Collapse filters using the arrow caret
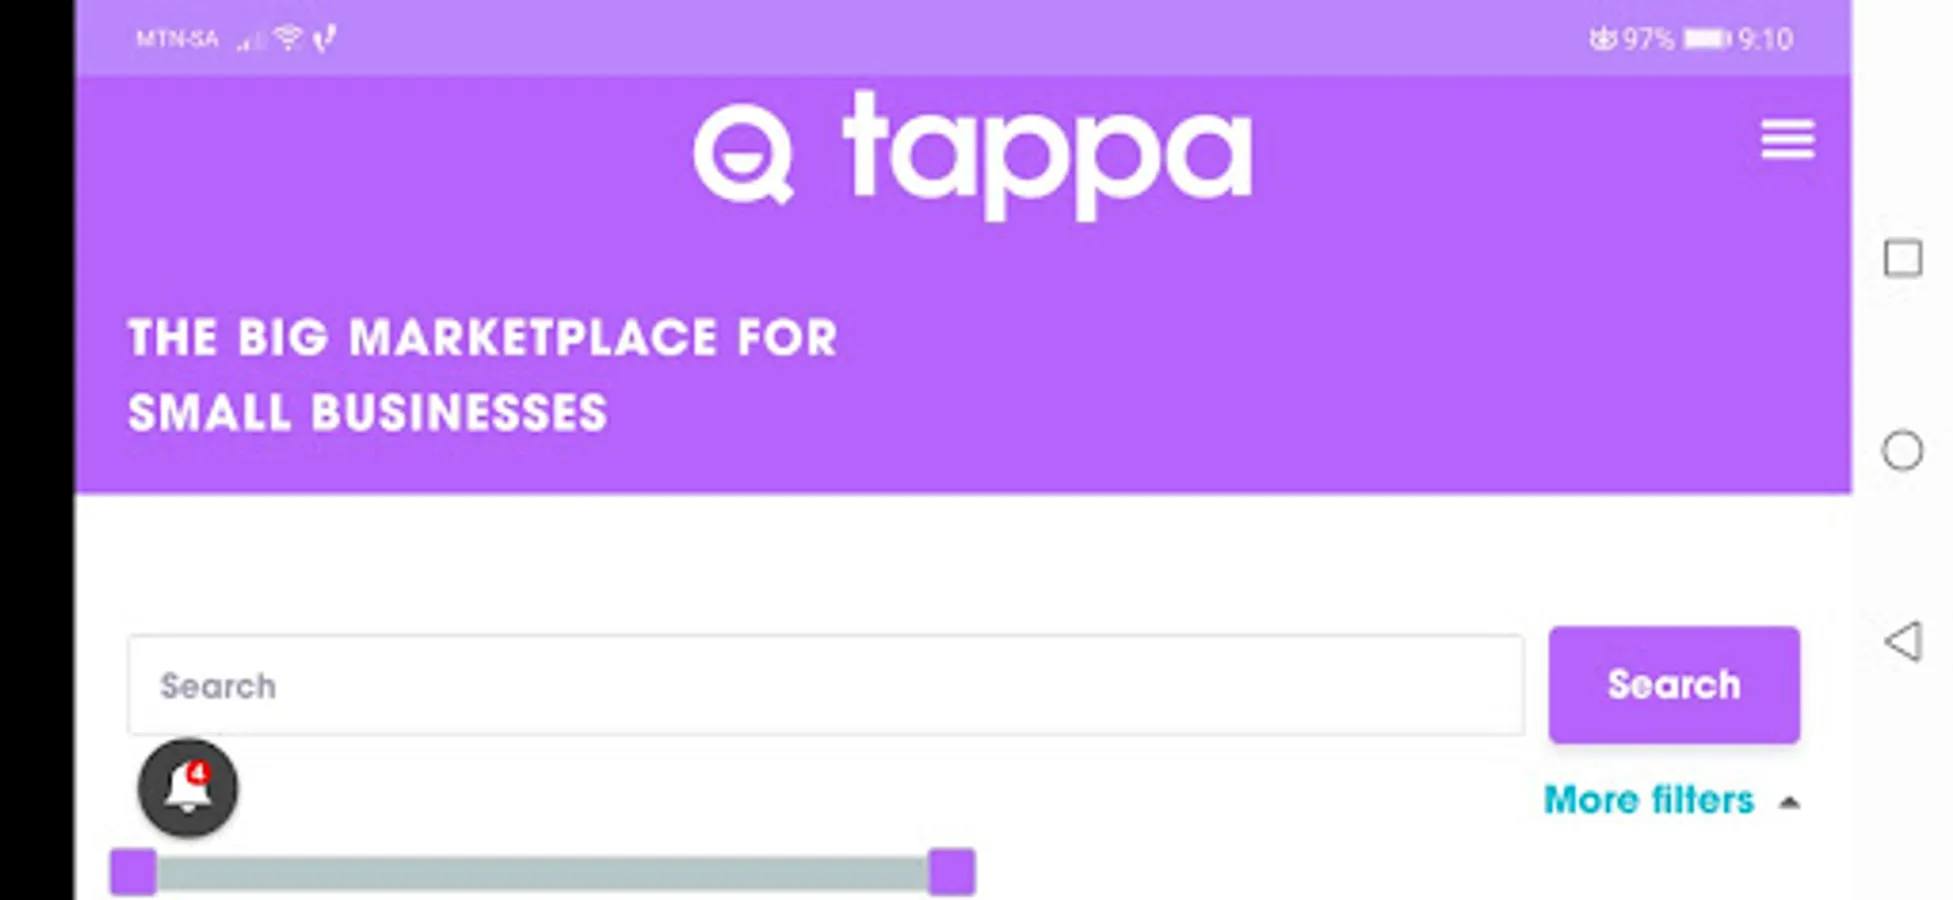 click(x=1790, y=802)
